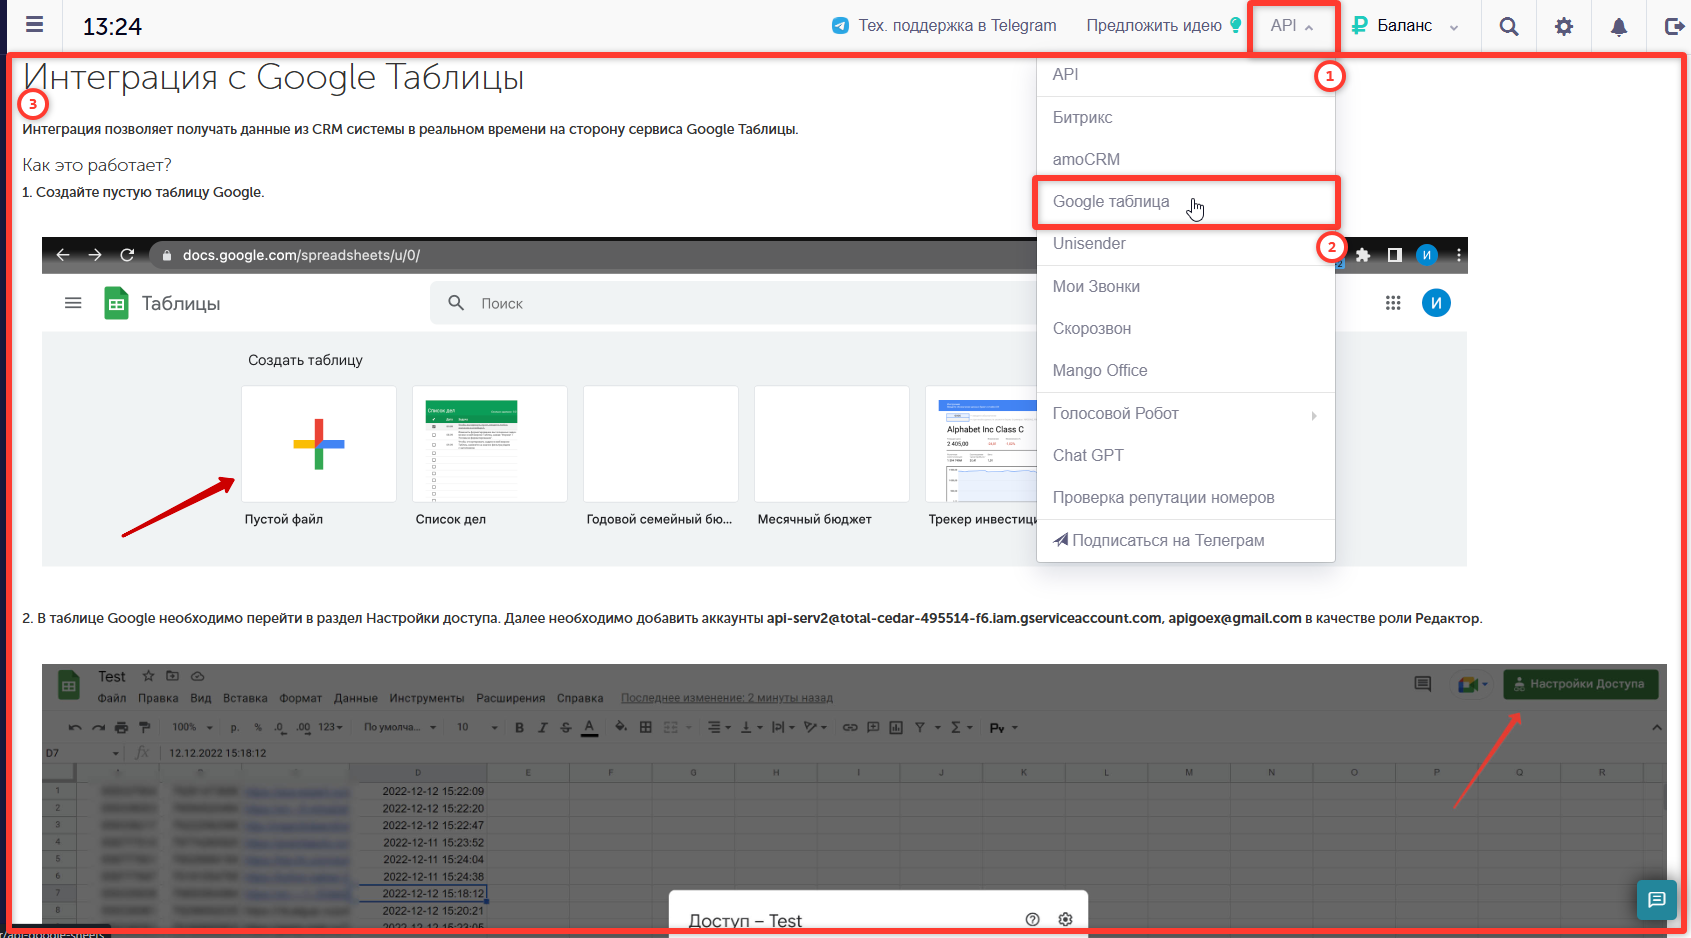Click green Настройки Доступа button
Viewport: 1691px width, 938px height.
click(x=1580, y=684)
